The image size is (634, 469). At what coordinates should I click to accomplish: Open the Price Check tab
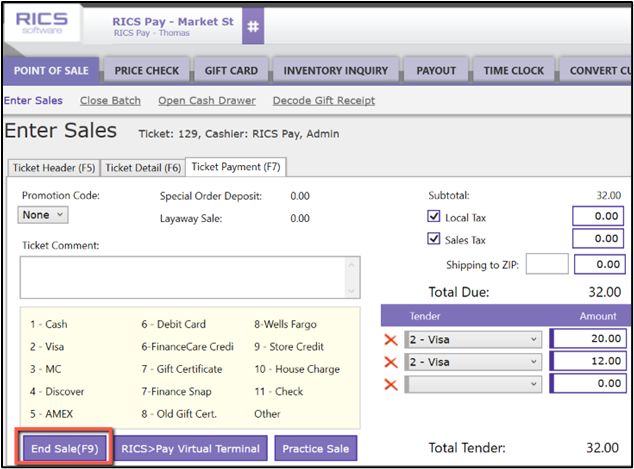click(146, 70)
